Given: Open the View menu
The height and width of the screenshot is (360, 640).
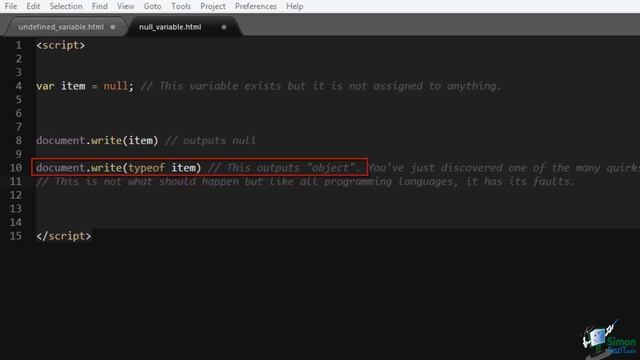Looking at the screenshot, I should pos(125,6).
